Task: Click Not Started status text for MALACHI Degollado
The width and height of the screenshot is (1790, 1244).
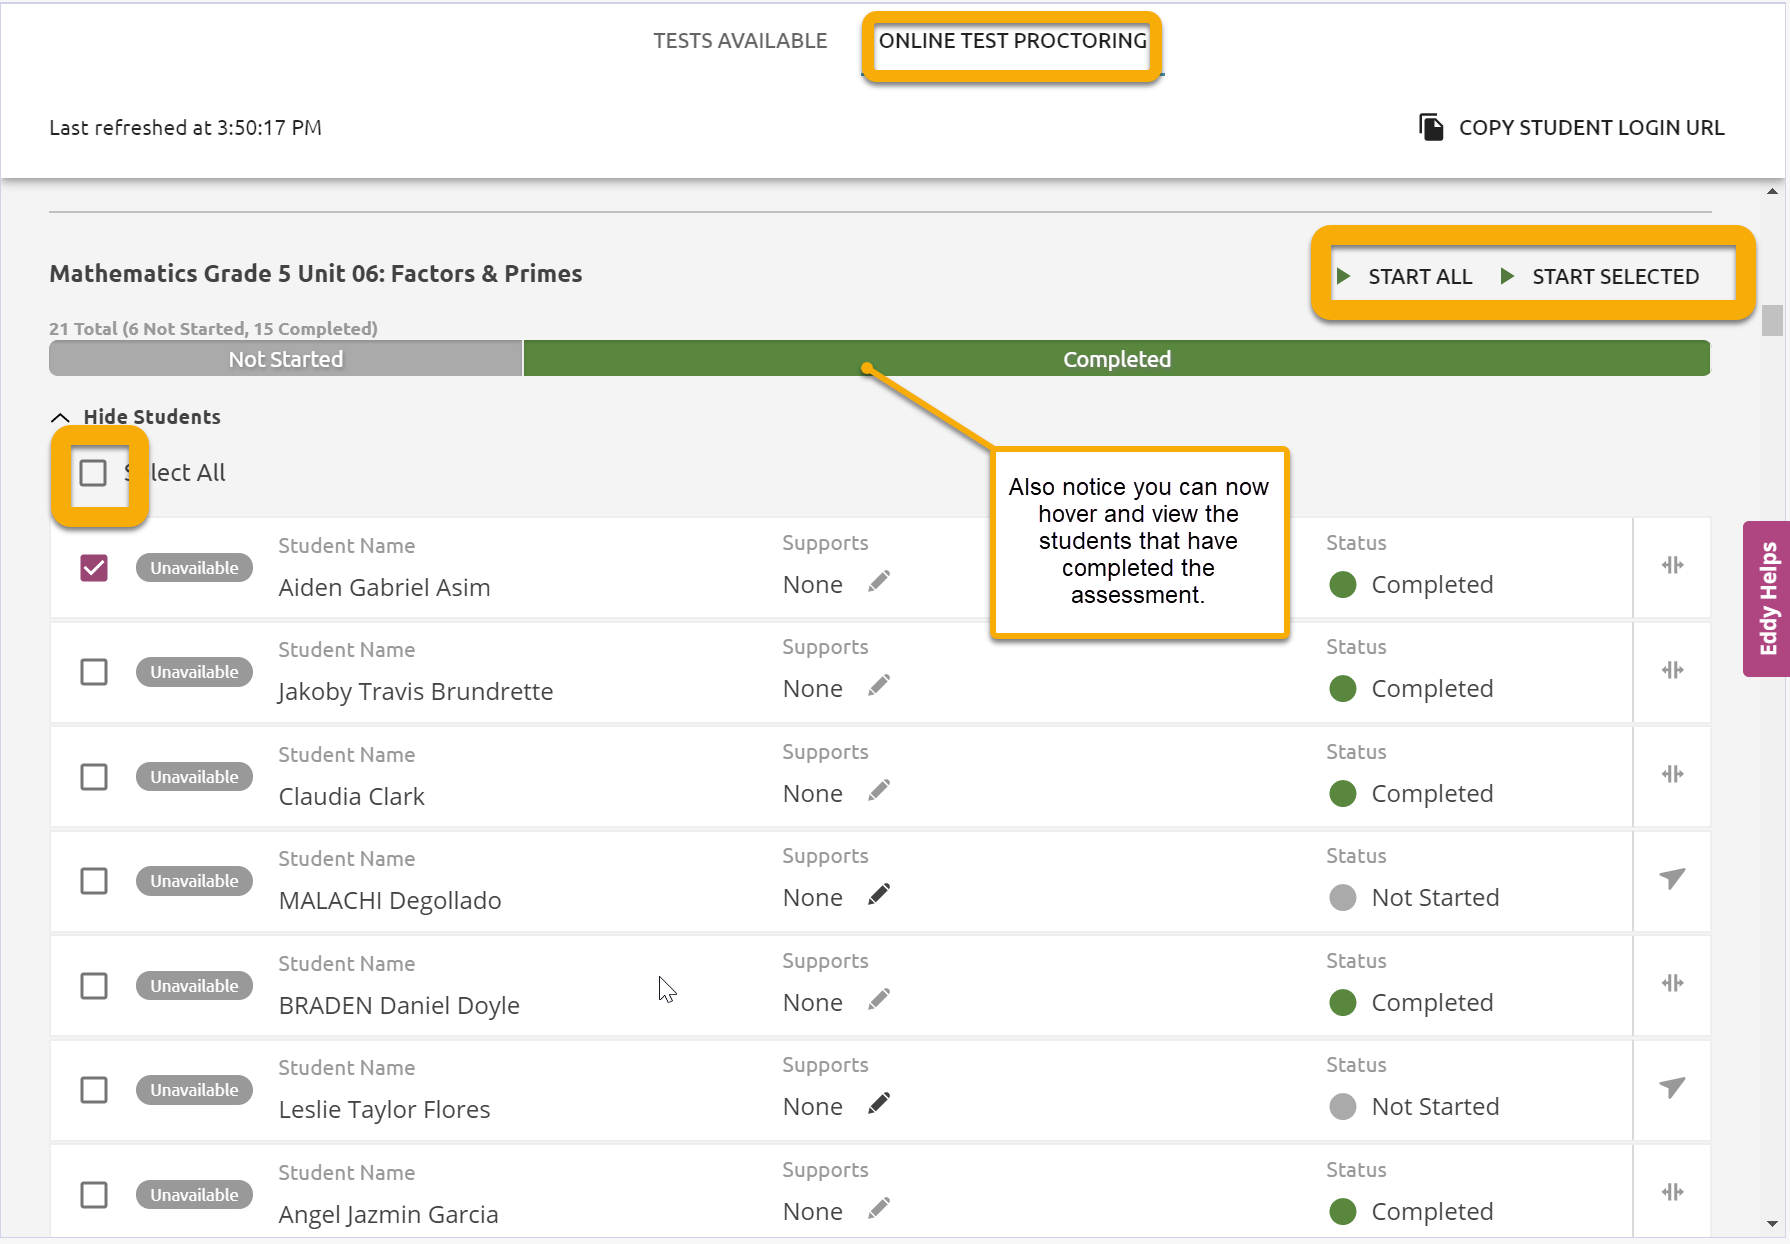Action: [1435, 898]
